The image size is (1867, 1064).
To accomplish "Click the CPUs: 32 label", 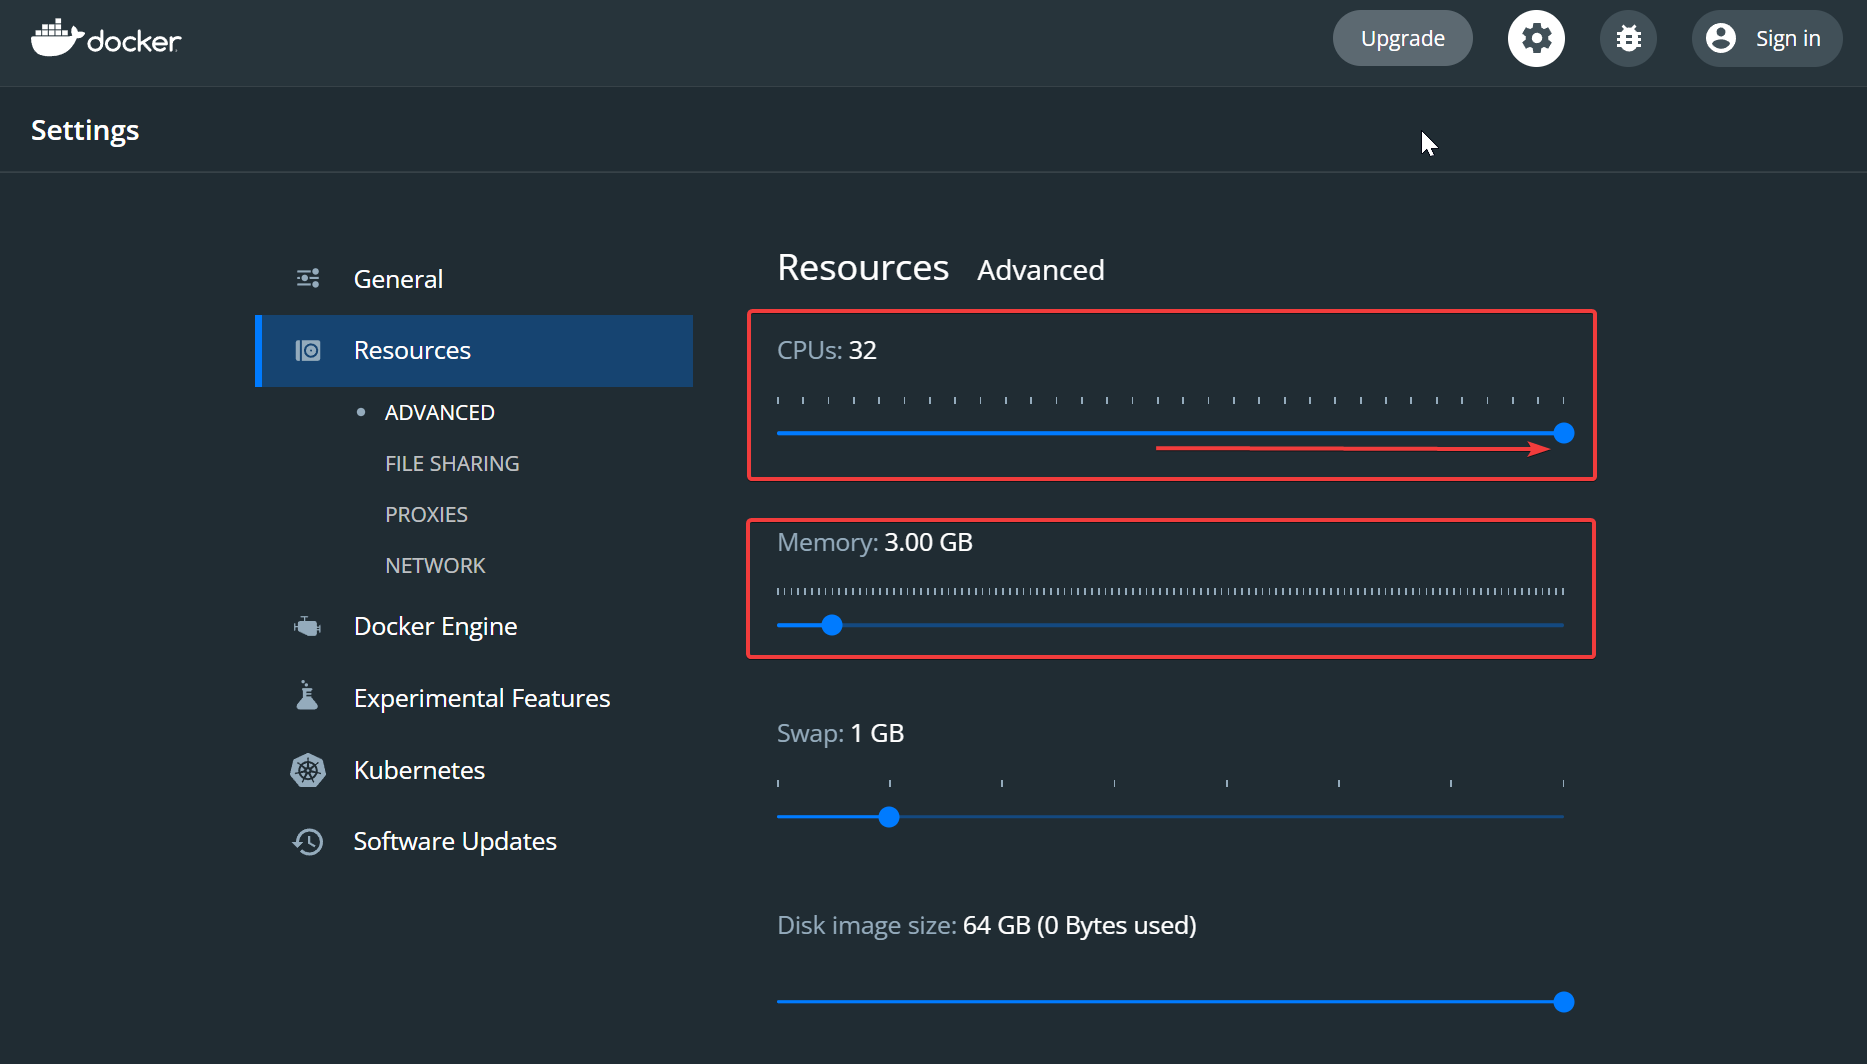I will 827,350.
